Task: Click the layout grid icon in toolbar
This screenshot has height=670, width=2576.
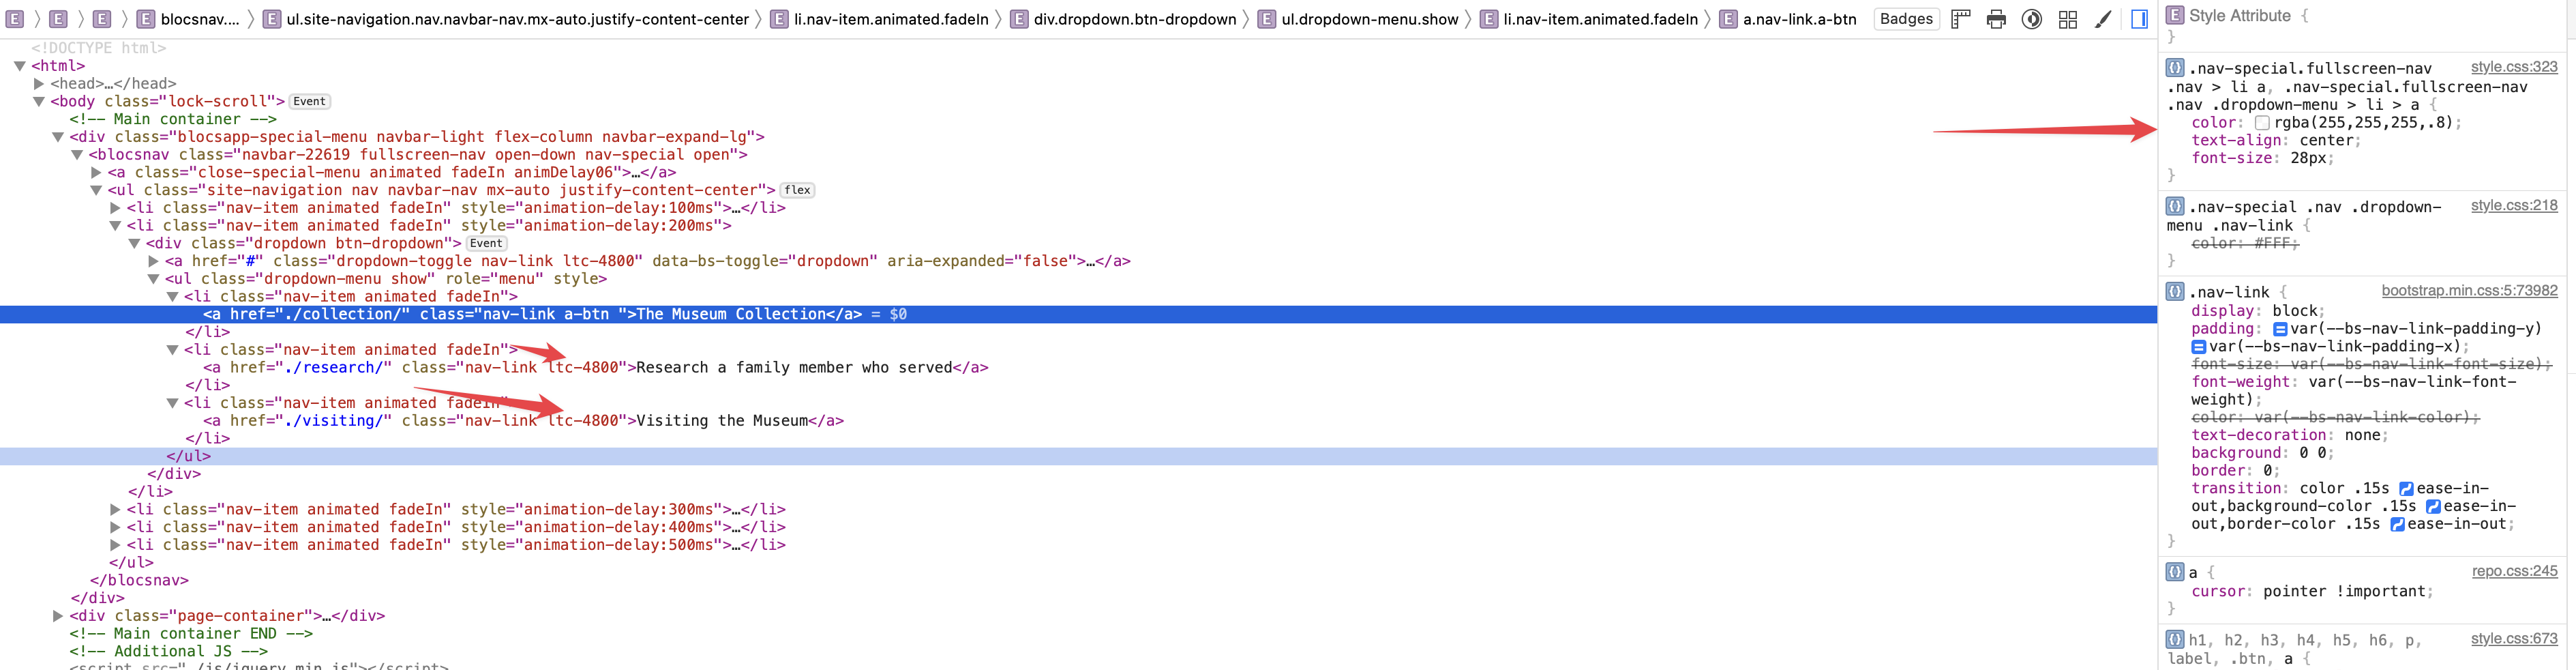Action: pyautogui.click(x=2067, y=19)
